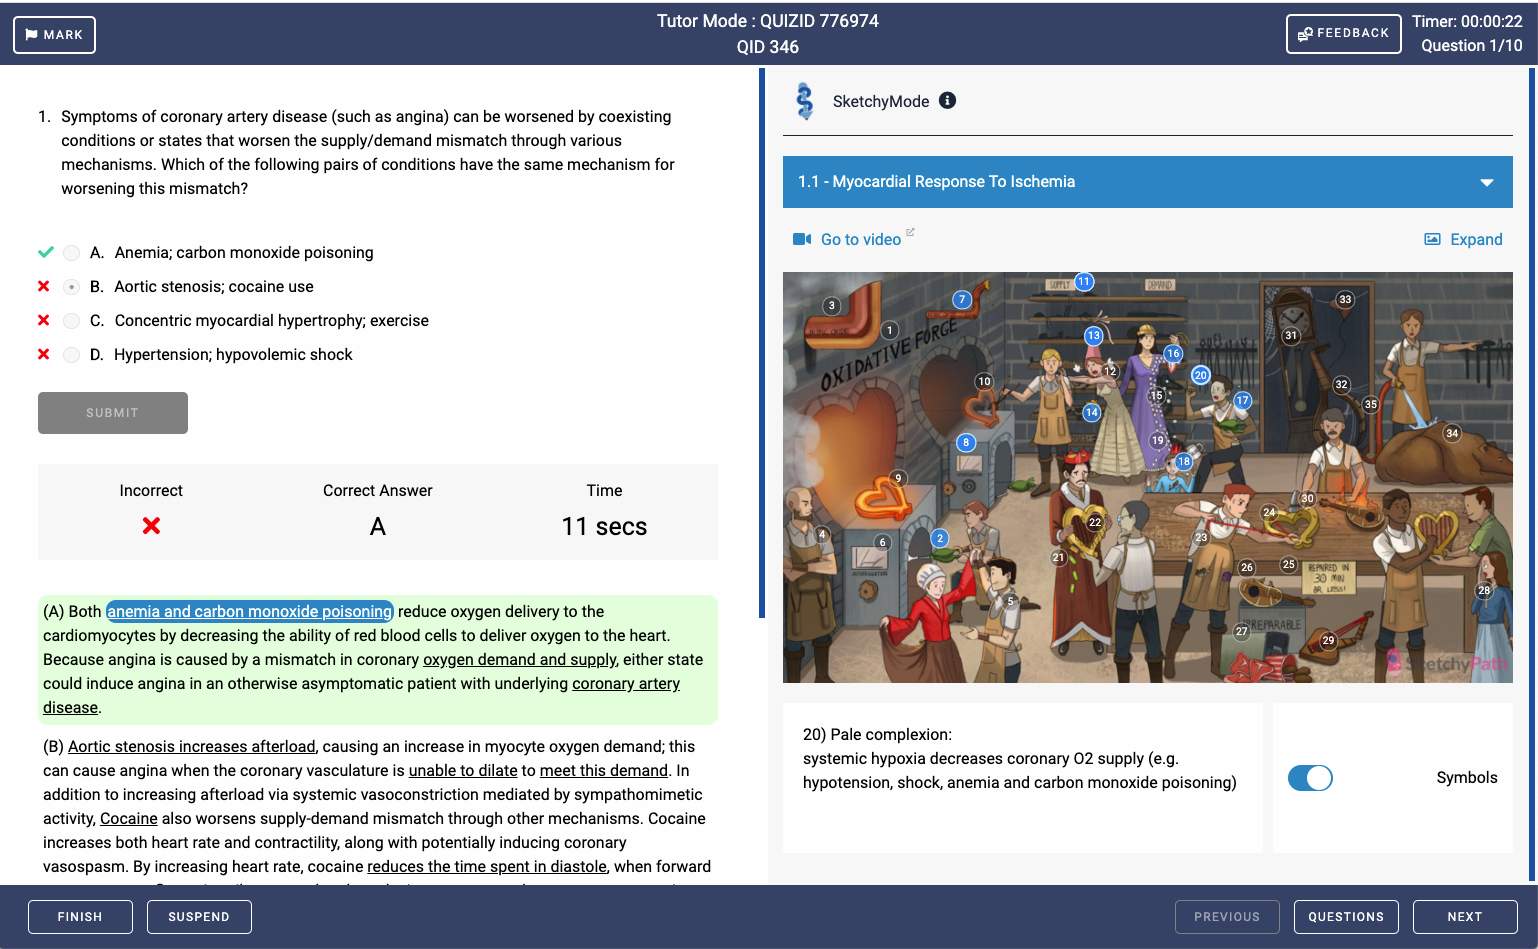This screenshot has height=949, width=1538.
Task: Open the aortic stenosis increases afterload link
Action: pos(191,746)
